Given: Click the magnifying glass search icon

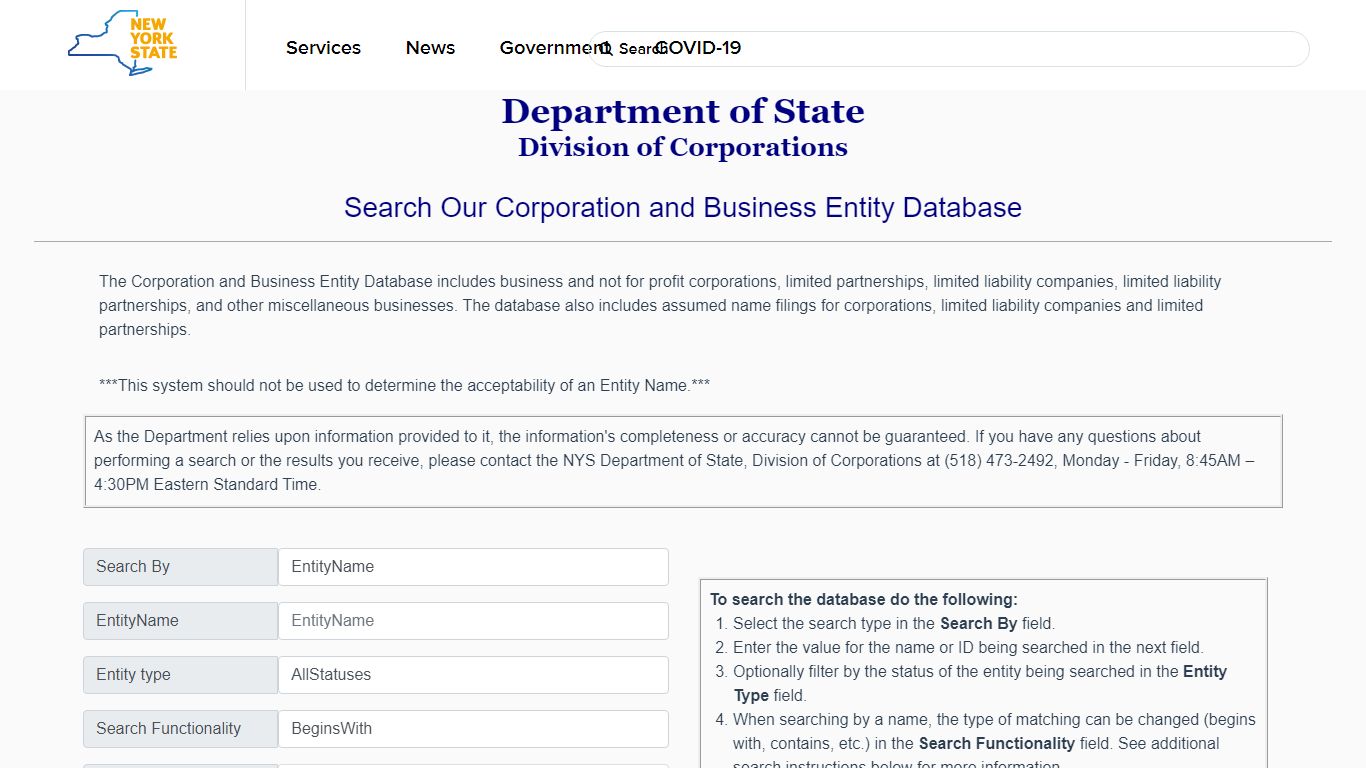Looking at the screenshot, I should pyautogui.click(x=605, y=49).
